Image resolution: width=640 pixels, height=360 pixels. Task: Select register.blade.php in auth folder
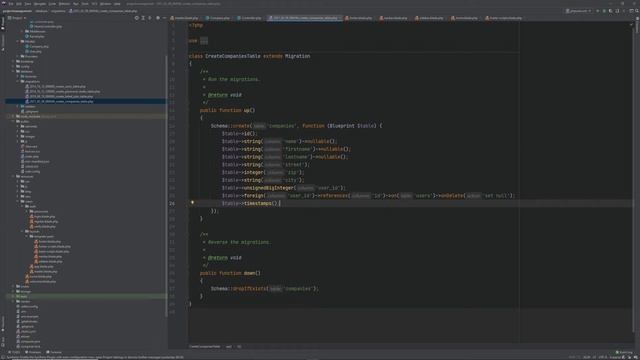point(44,222)
